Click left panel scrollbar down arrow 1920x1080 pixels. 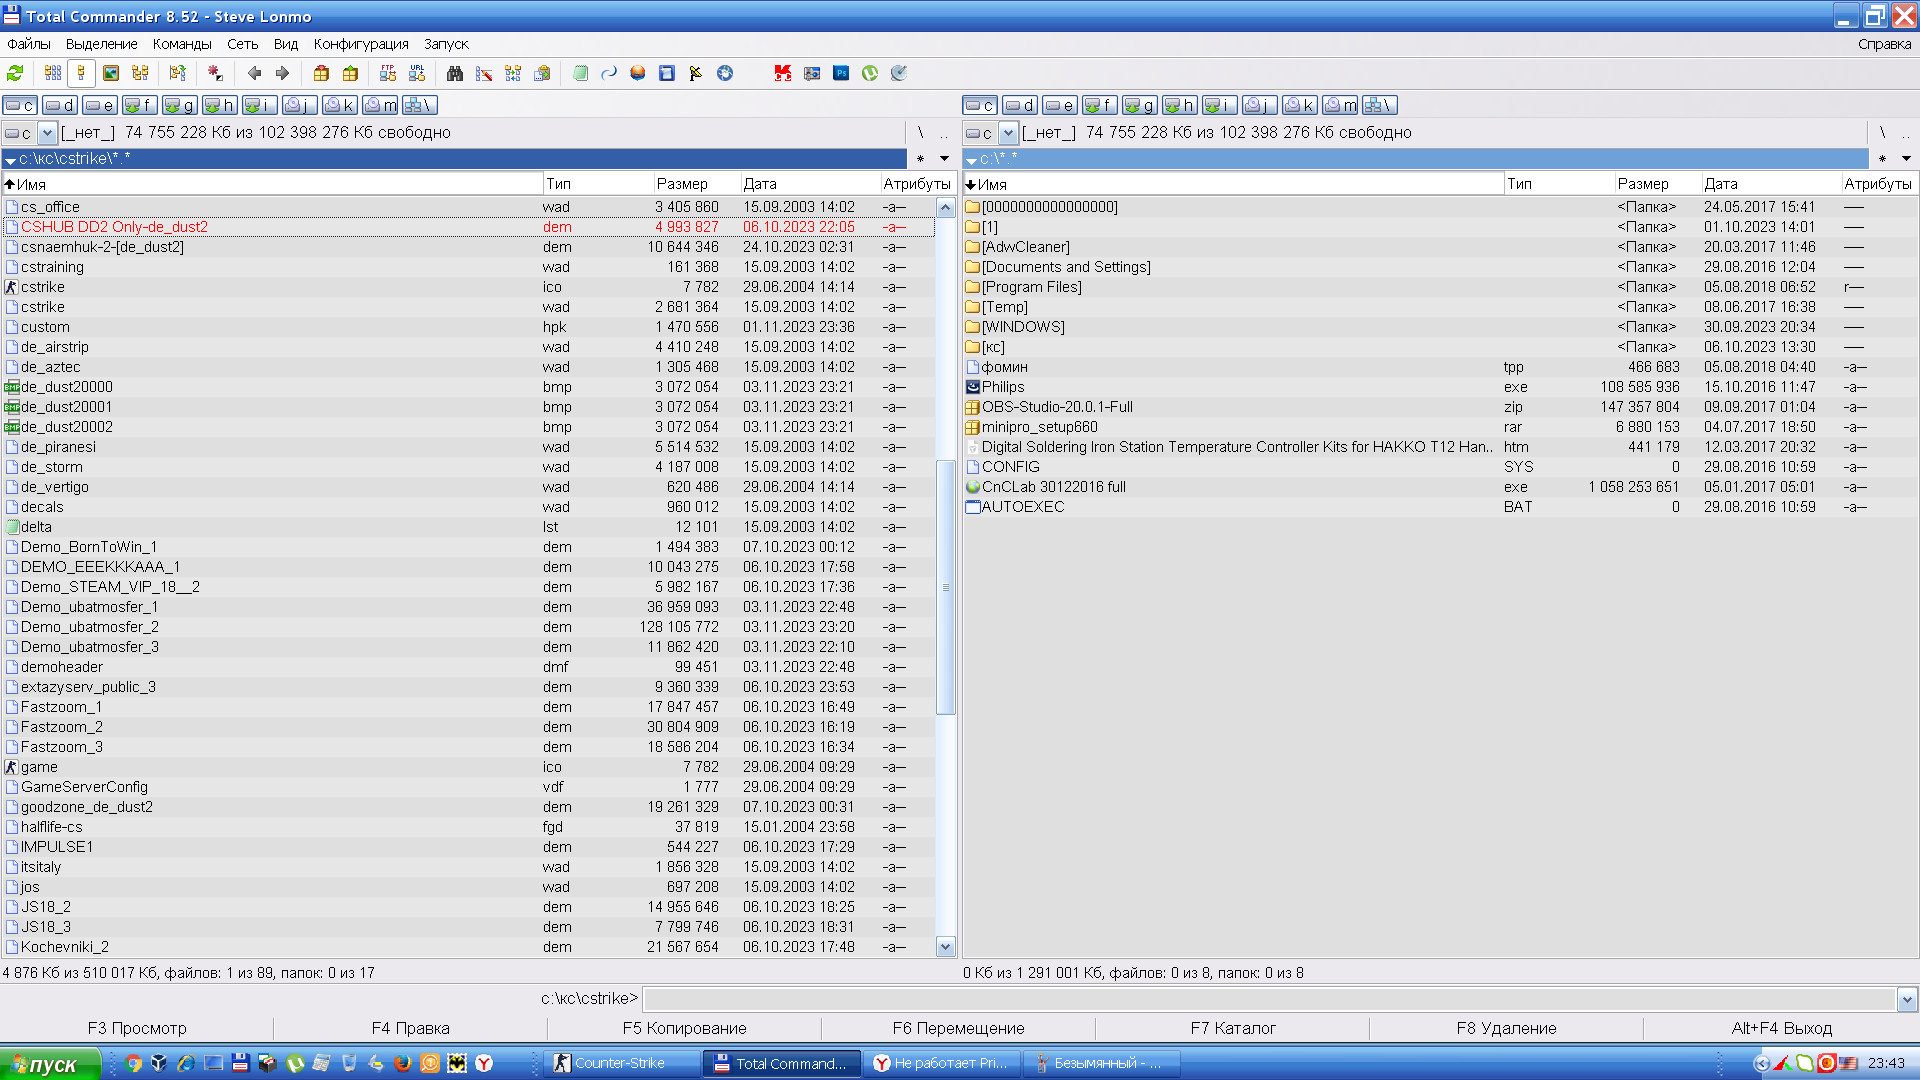[946, 946]
